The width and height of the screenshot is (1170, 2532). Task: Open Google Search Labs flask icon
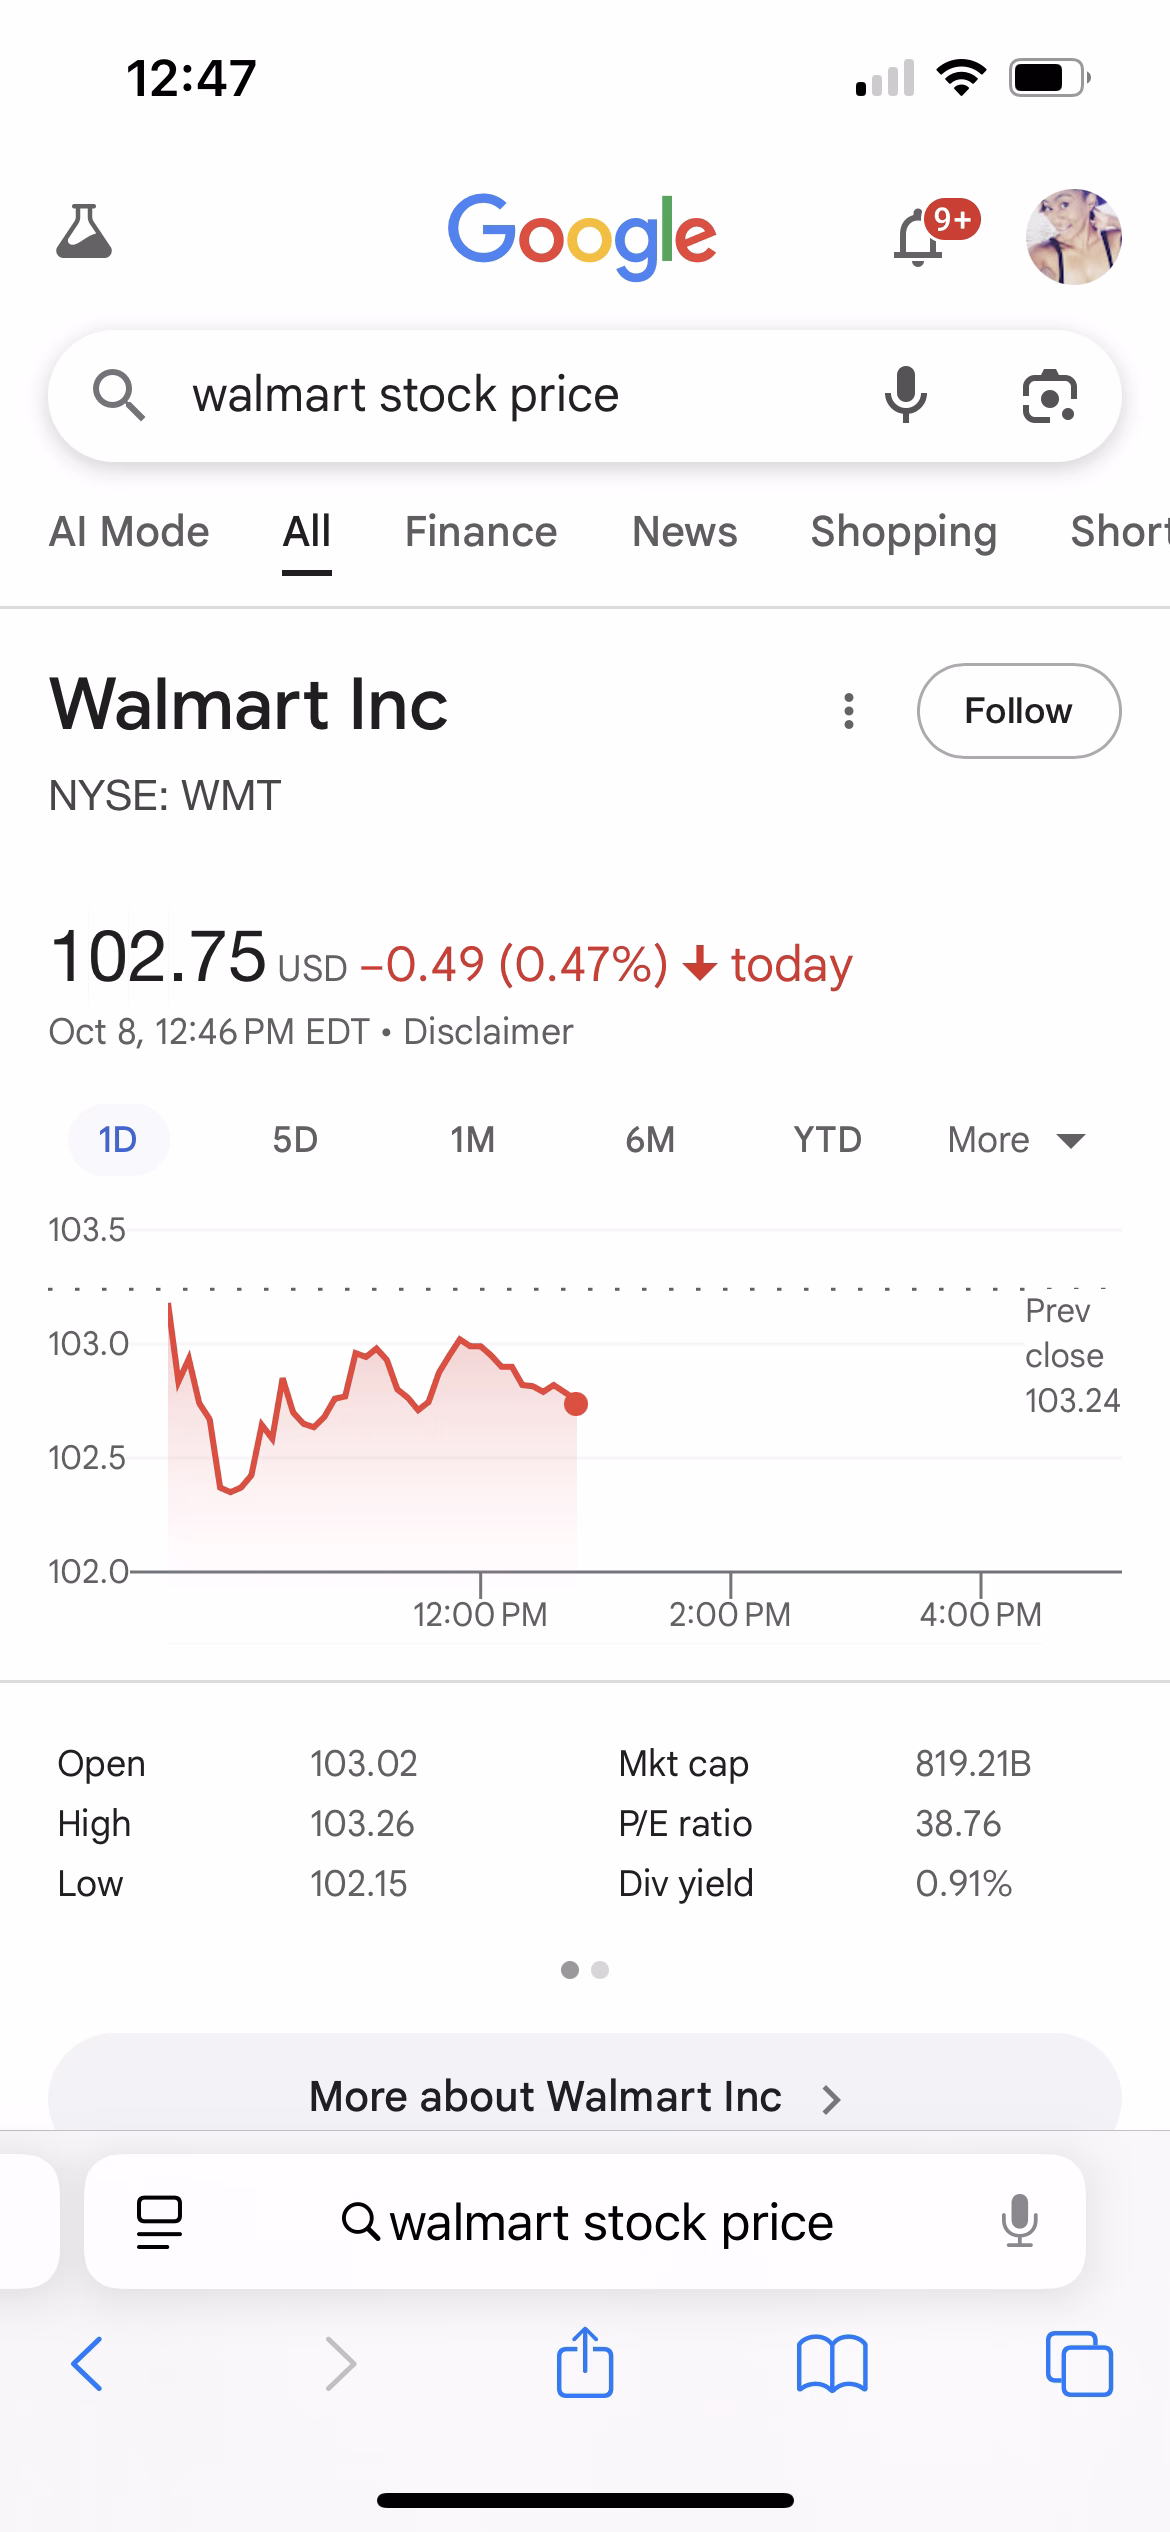[x=84, y=233]
